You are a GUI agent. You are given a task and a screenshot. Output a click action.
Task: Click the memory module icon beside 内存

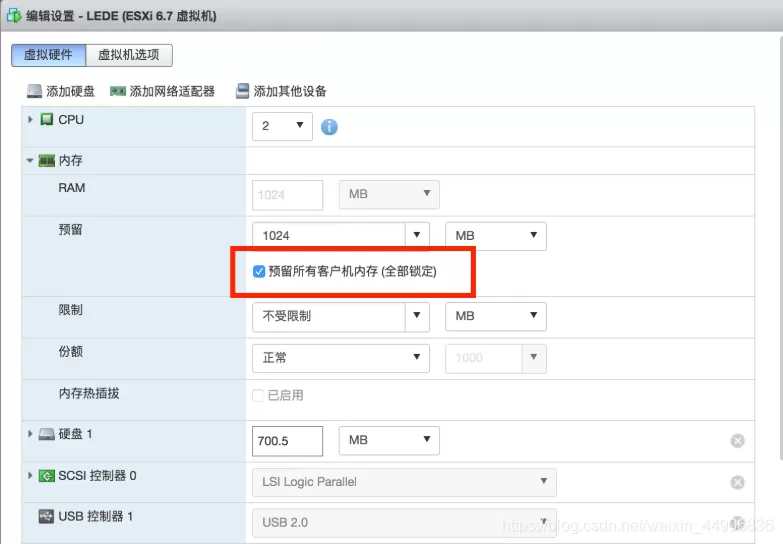(46, 161)
